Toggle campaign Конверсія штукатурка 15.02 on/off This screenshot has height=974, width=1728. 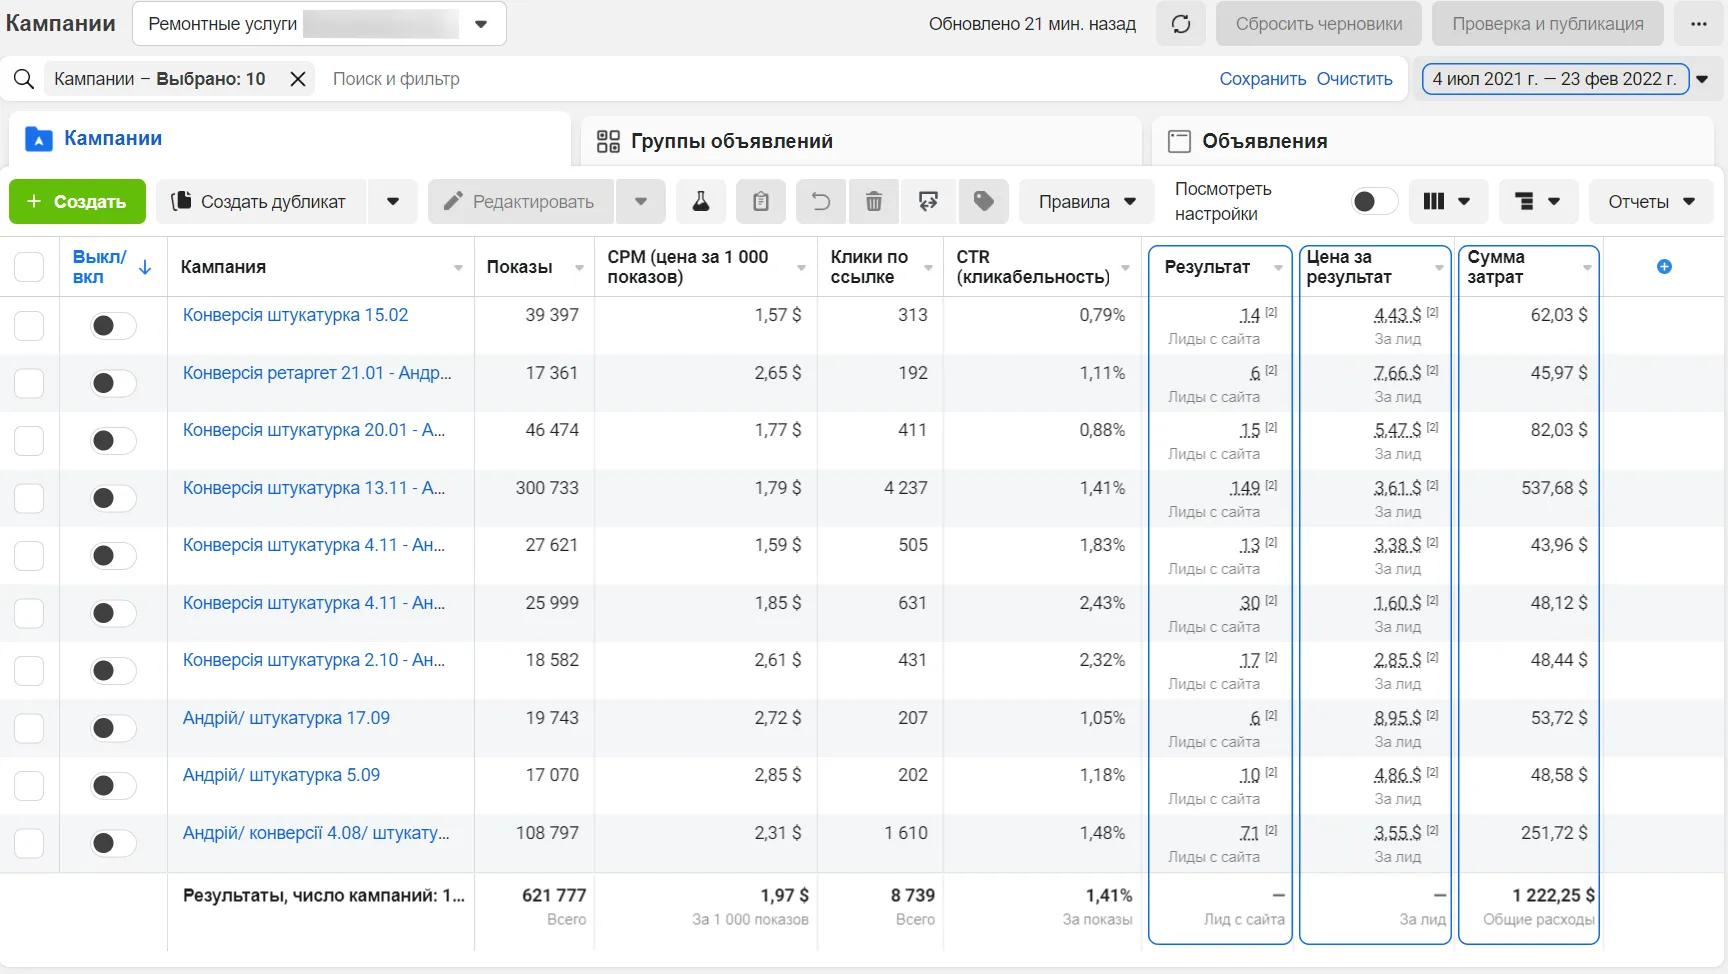(x=113, y=326)
